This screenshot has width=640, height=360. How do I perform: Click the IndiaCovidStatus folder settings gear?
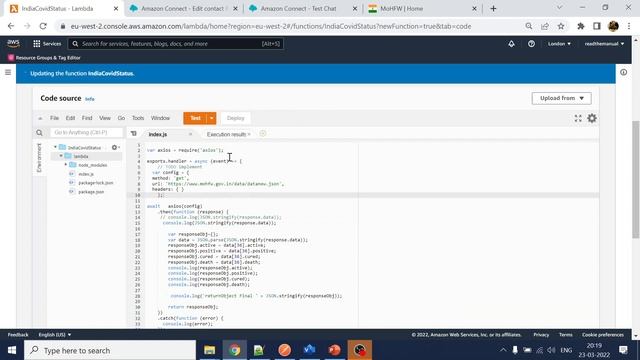click(x=115, y=147)
